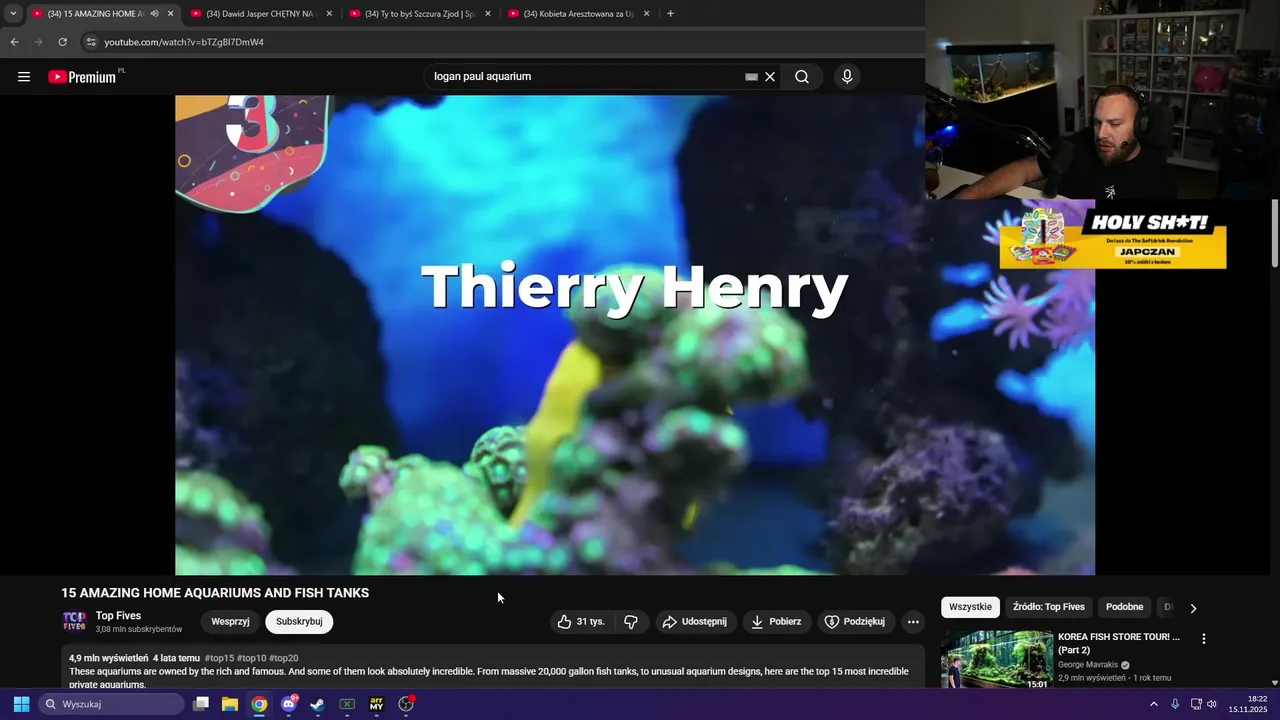Open the Windows Start menu
Viewport: 1280px width, 720px height.
(21, 704)
